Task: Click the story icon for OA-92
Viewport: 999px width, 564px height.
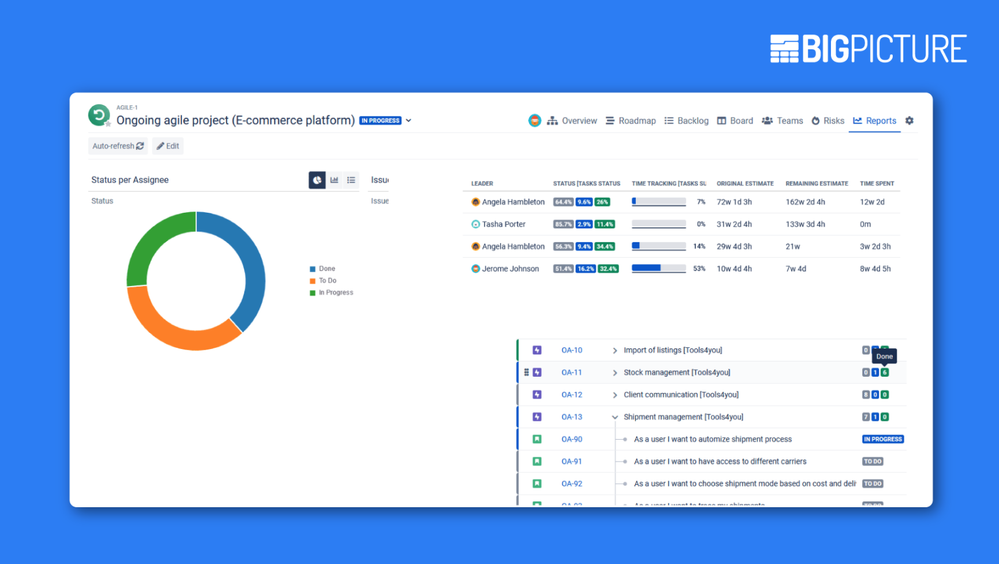Action: point(537,484)
